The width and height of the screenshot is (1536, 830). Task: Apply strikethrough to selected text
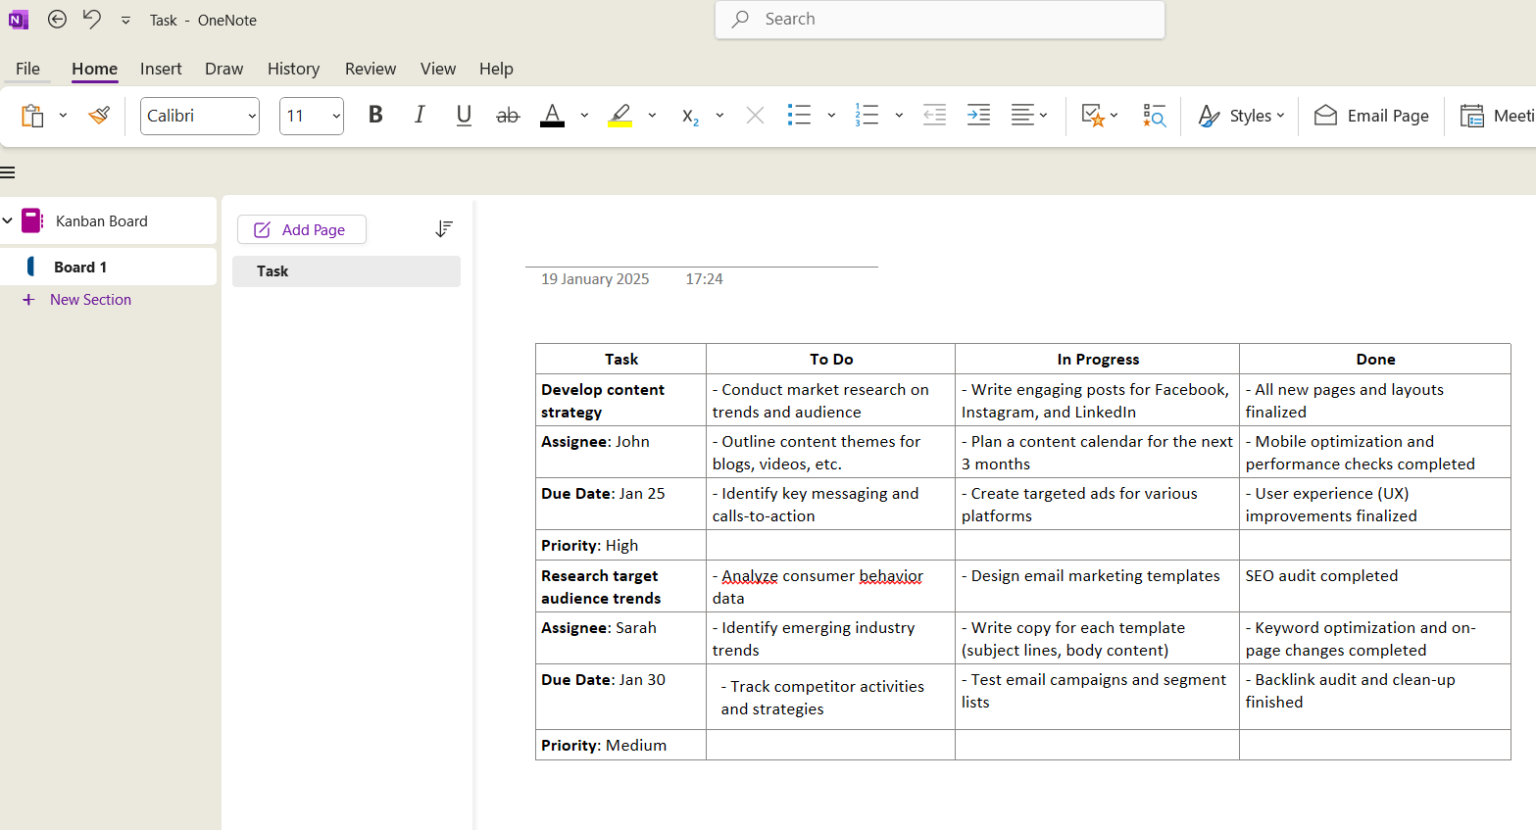pos(508,115)
